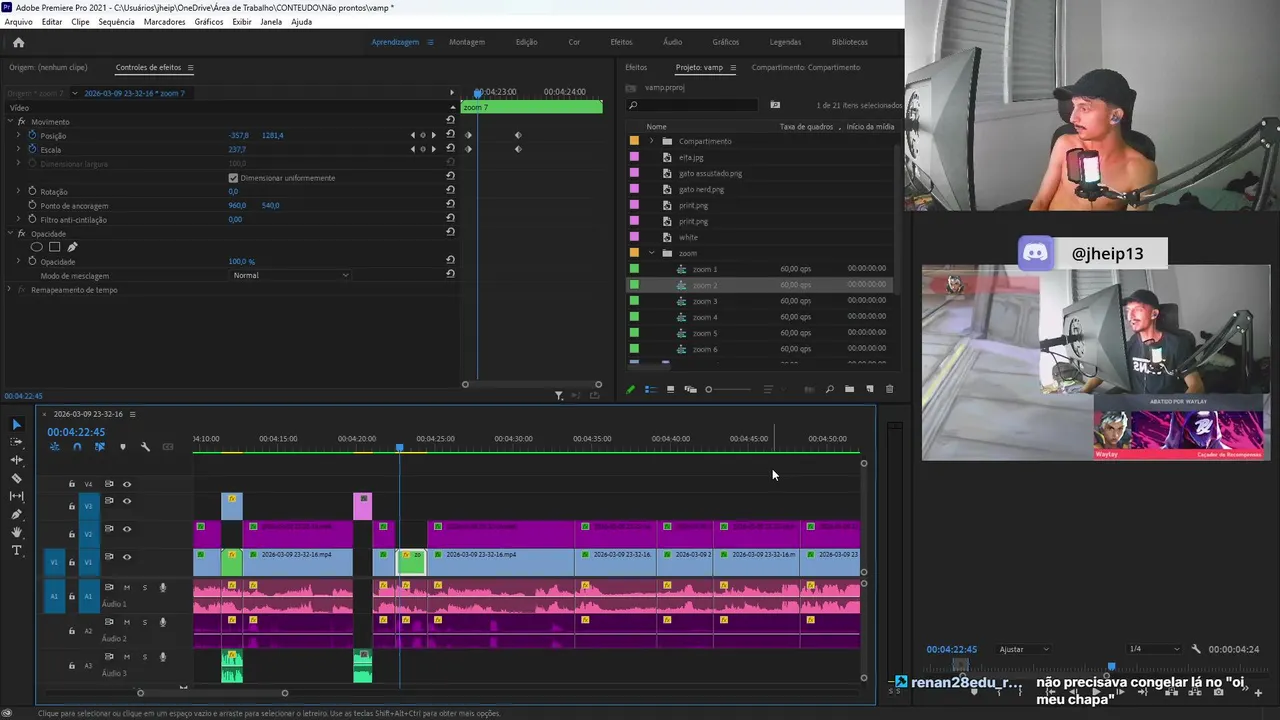Select the Selection tool arrow
Viewport: 1280px width, 720px height.
point(16,424)
